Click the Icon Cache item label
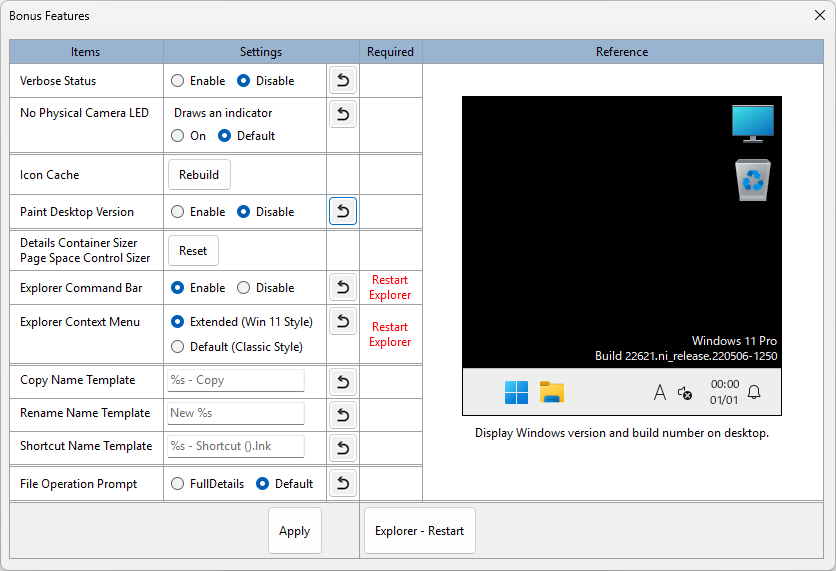 pyautogui.click(x=50, y=175)
